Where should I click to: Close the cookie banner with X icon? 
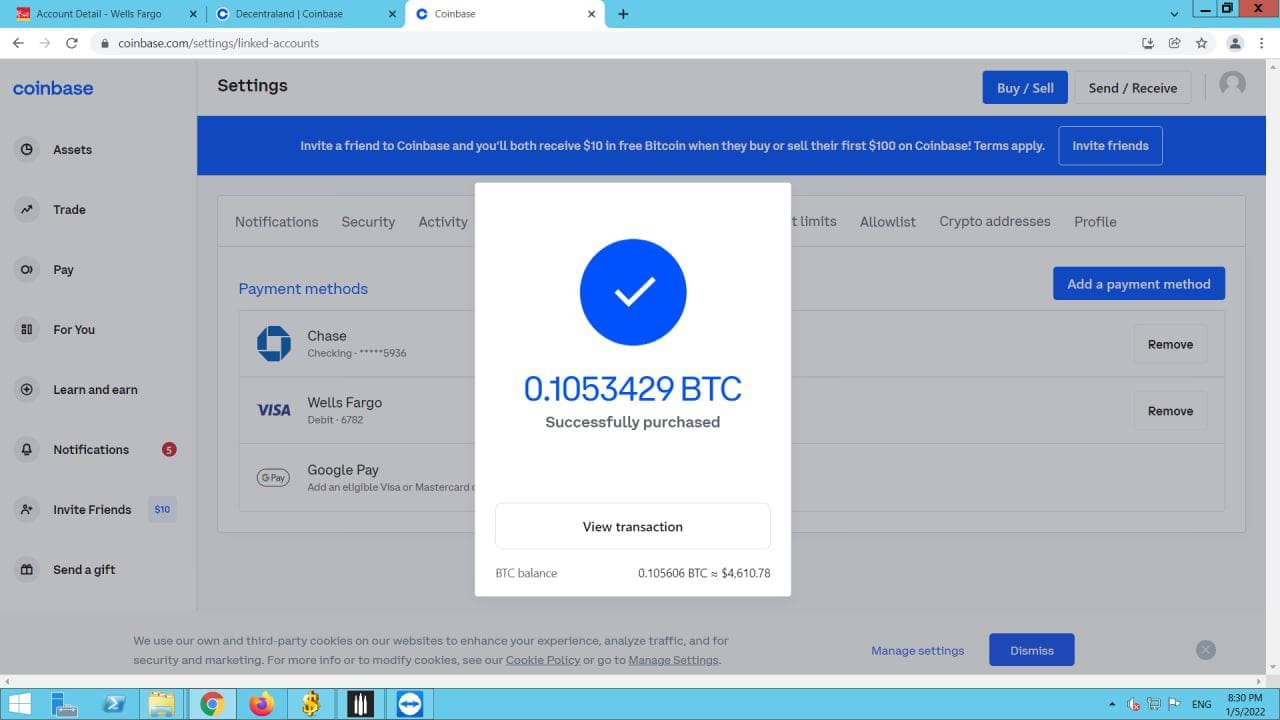pyautogui.click(x=1206, y=650)
